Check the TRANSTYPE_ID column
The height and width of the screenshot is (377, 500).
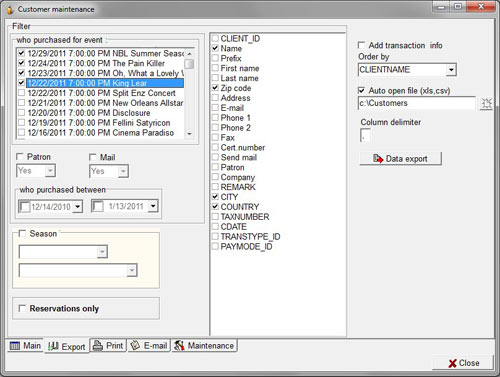215,236
